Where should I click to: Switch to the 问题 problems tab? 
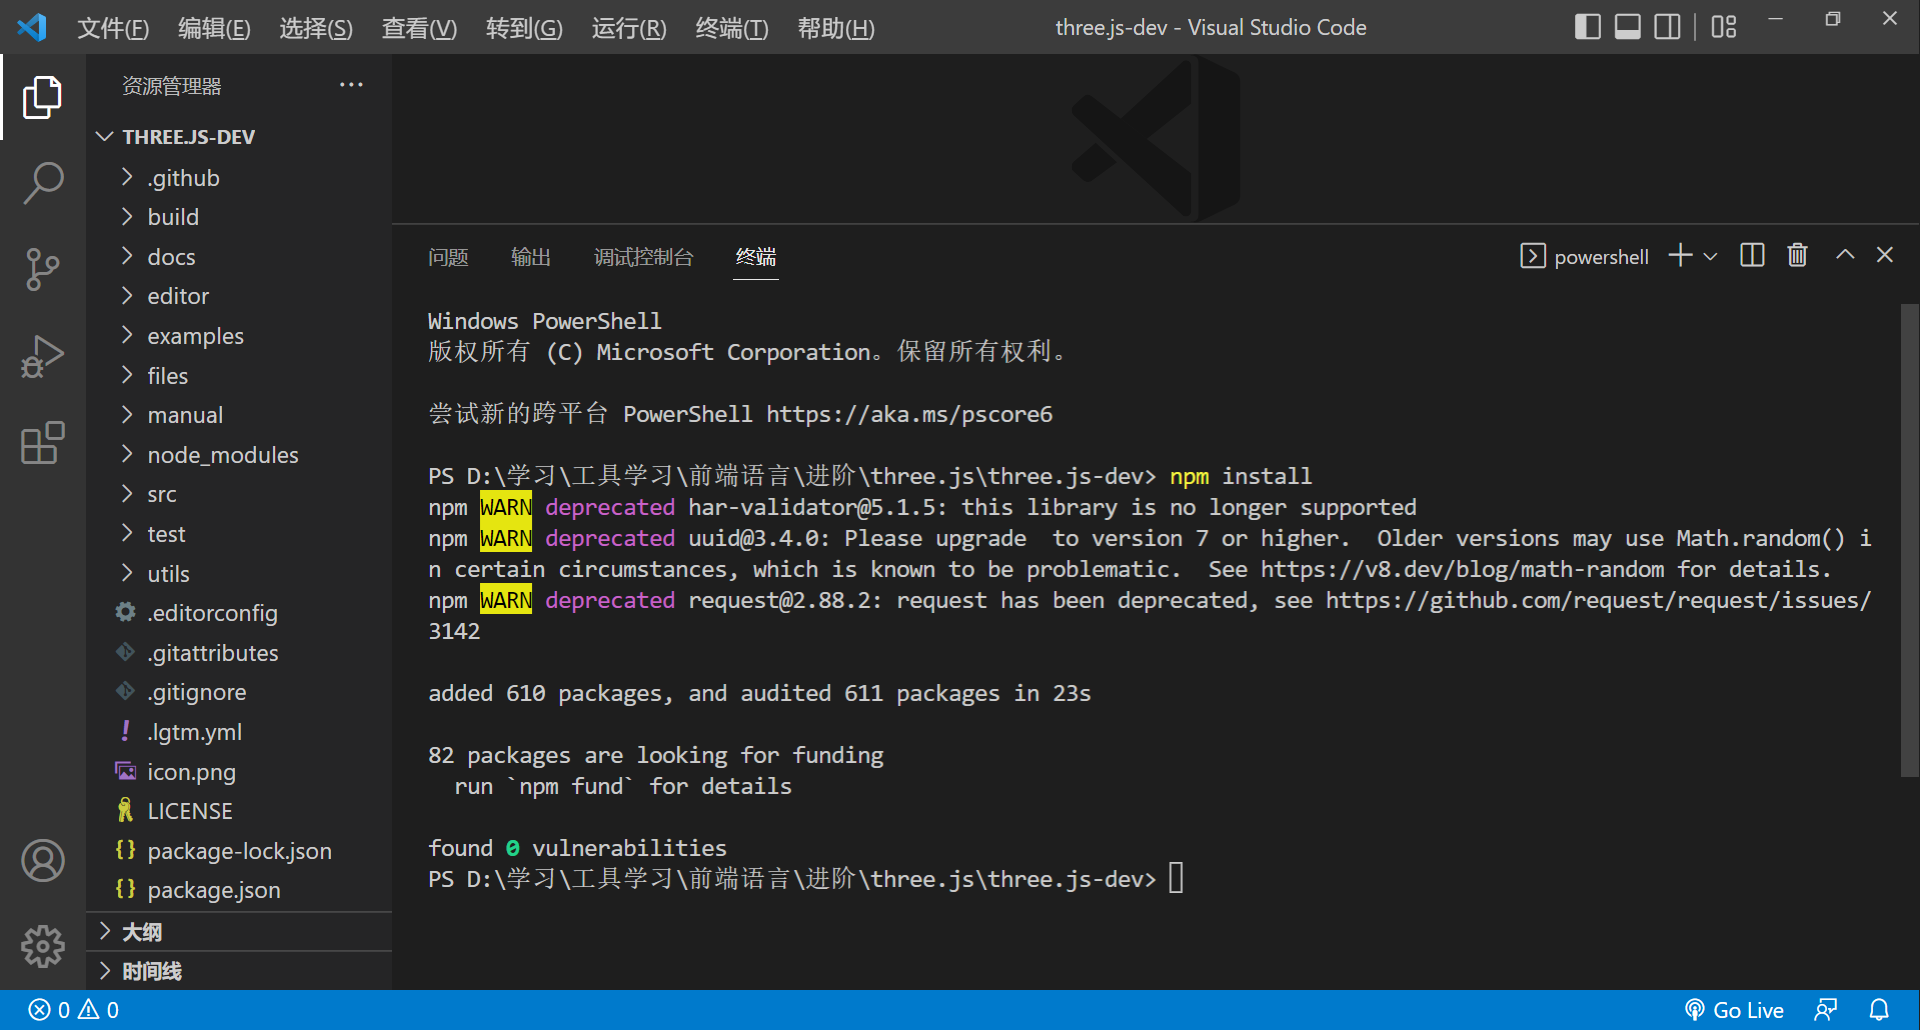(x=448, y=257)
